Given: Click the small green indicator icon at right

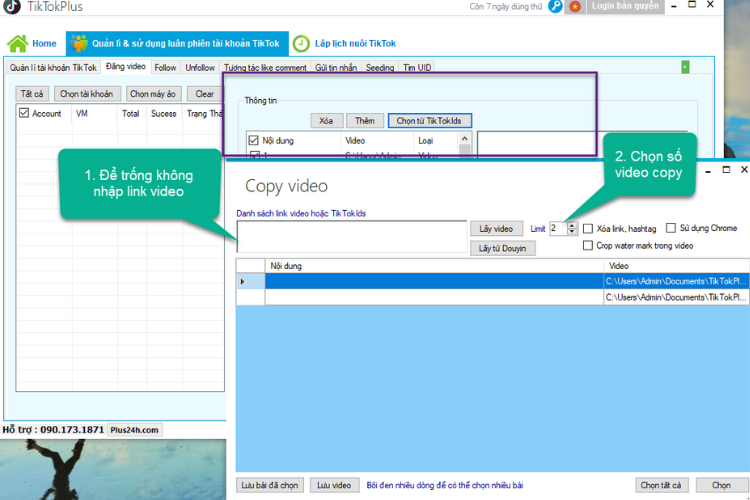Looking at the screenshot, I should (x=685, y=67).
